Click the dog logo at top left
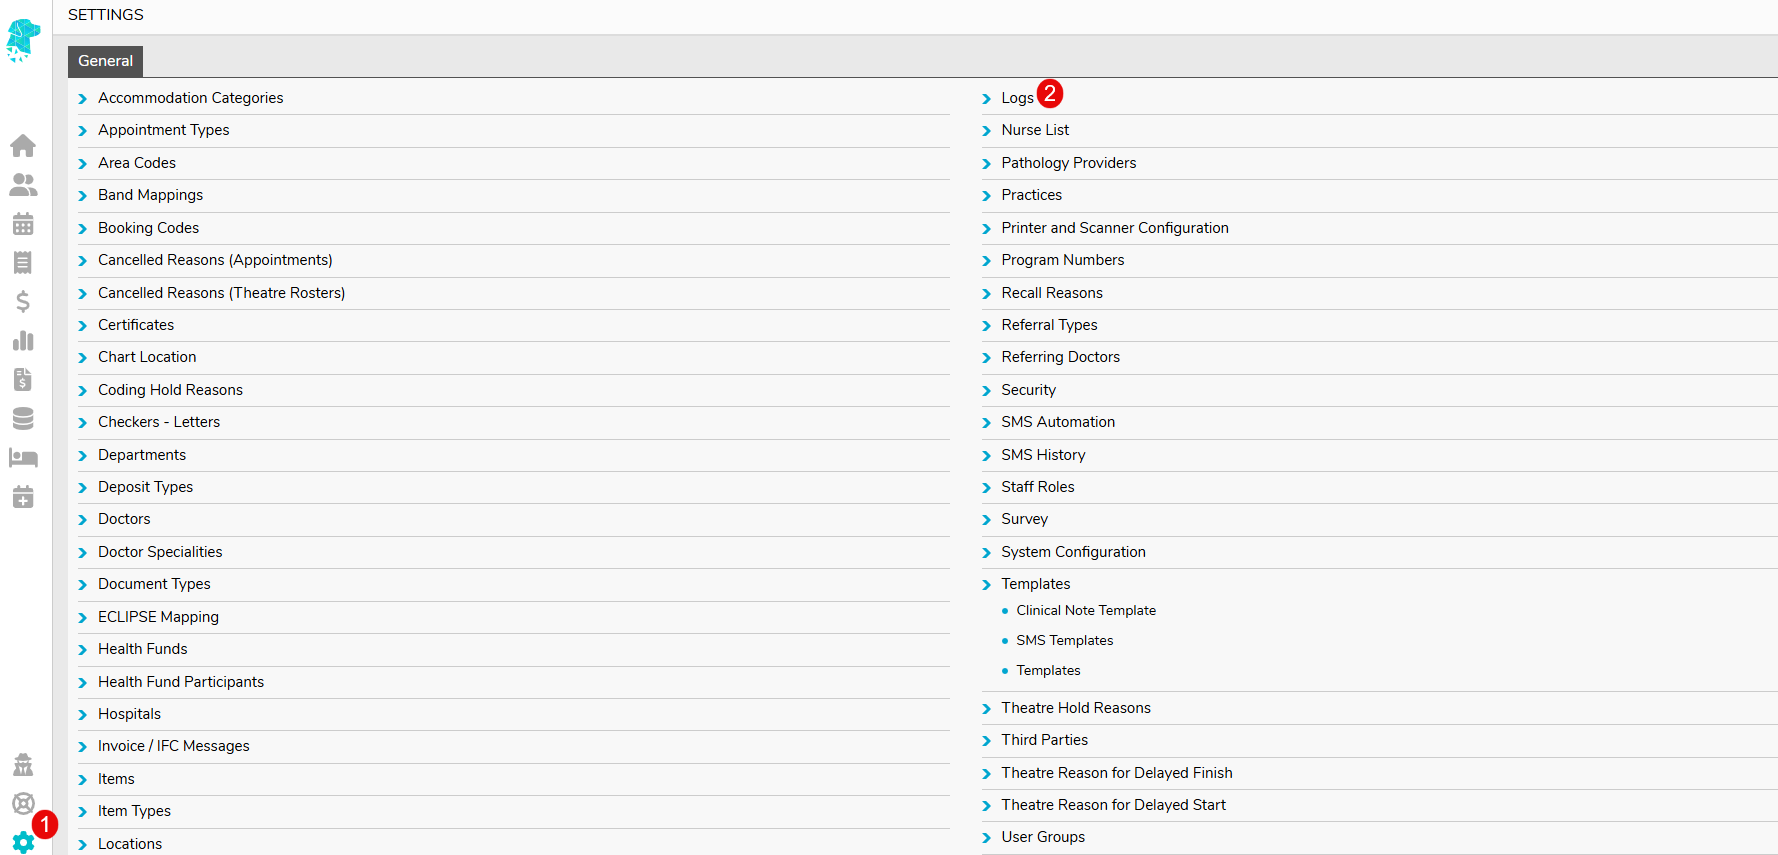The width and height of the screenshot is (1778, 855). [x=22, y=40]
